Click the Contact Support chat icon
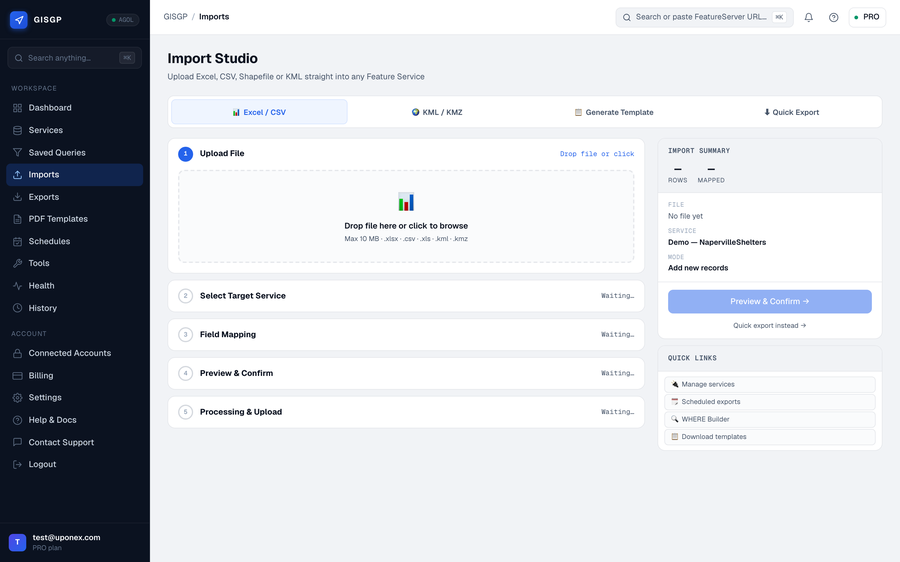 tap(18, 443)
